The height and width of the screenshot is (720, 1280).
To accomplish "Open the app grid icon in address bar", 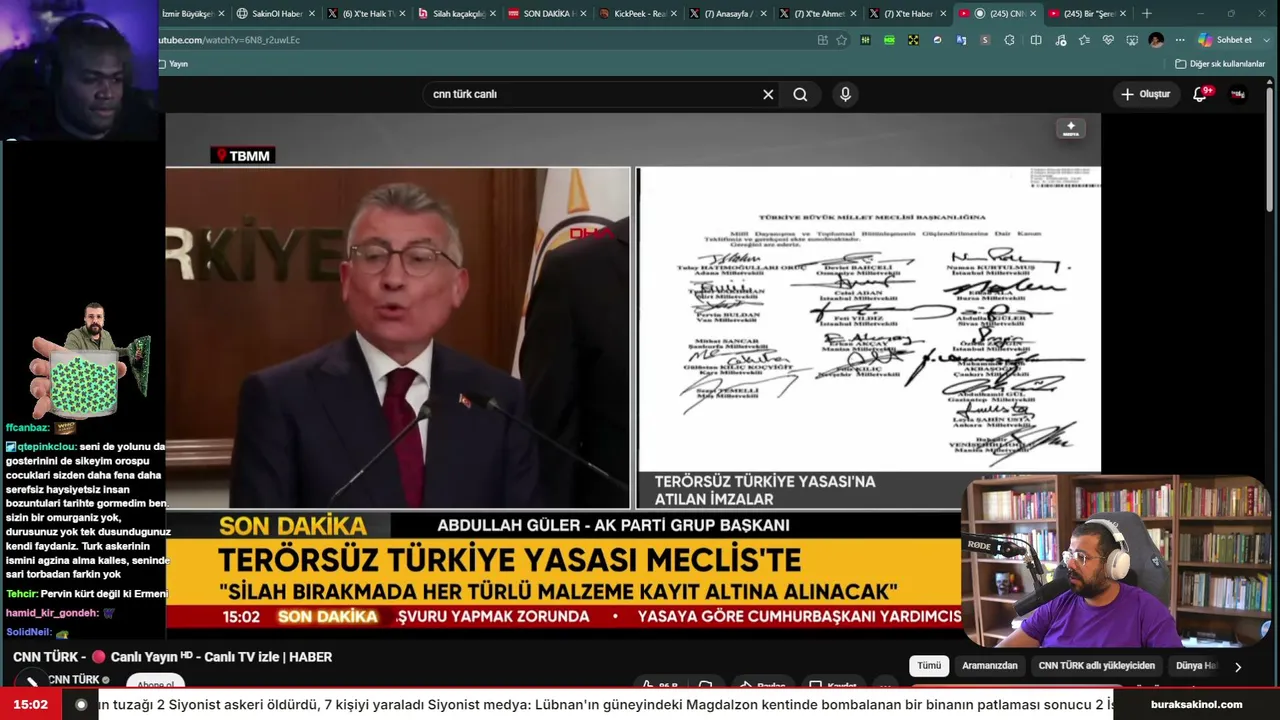I will pyautogui.click(x=822, y=40).
